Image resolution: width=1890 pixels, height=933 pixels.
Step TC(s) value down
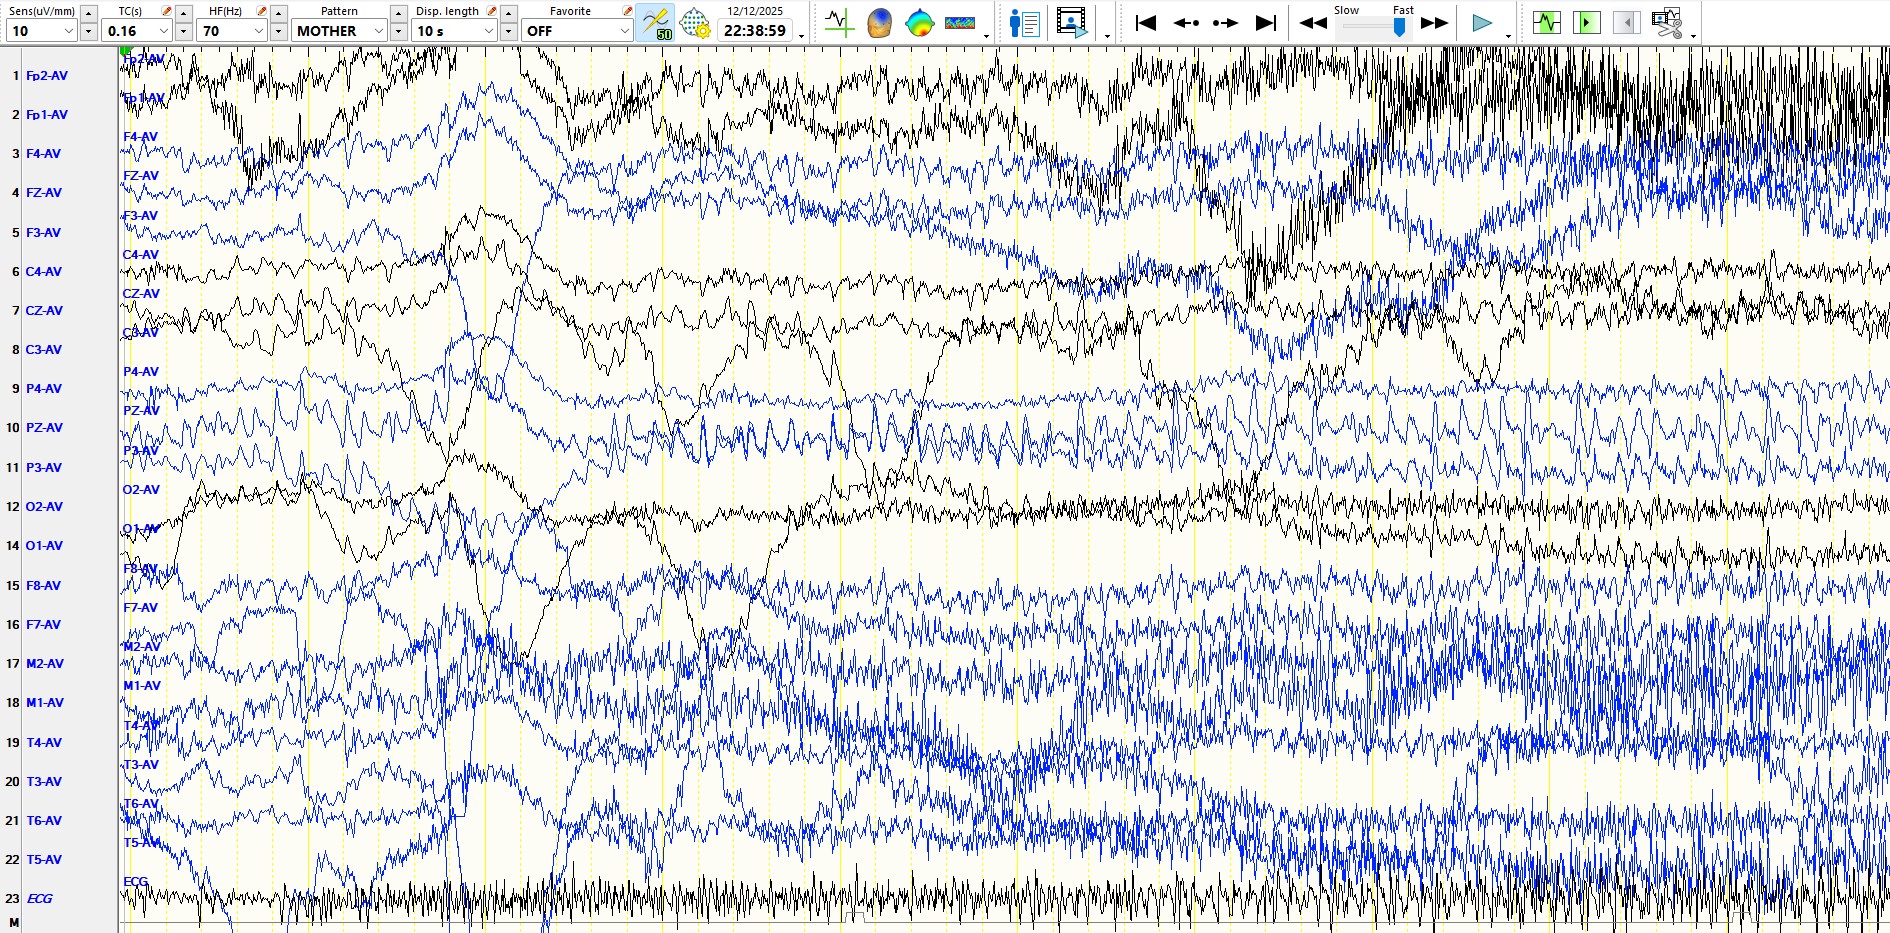(x=183, y=31)
